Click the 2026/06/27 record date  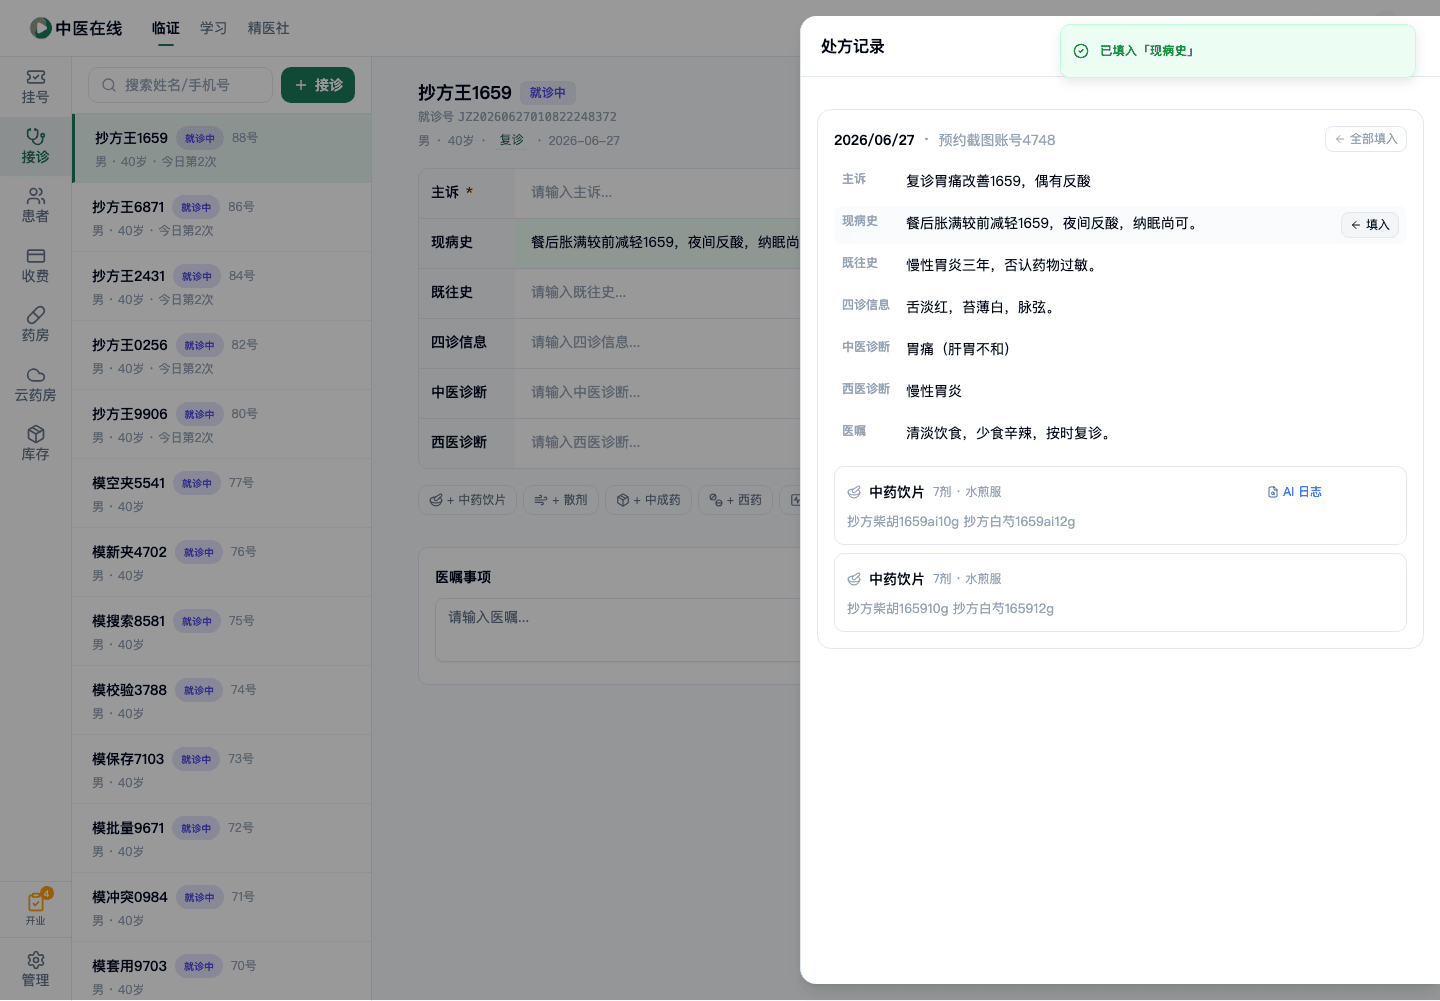[x=874, y=140]
